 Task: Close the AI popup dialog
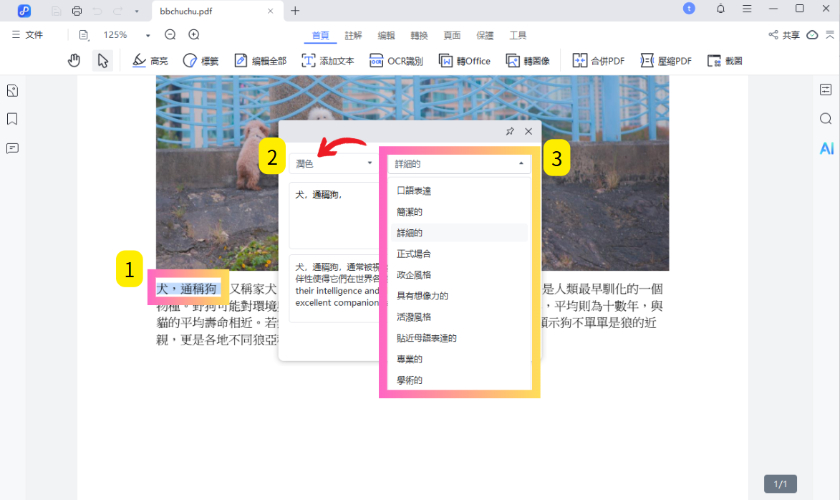coord(528,131)
